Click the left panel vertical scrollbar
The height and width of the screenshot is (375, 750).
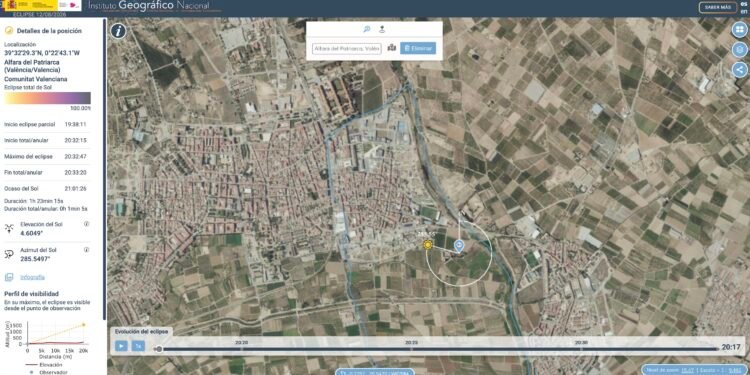(105, 169)
